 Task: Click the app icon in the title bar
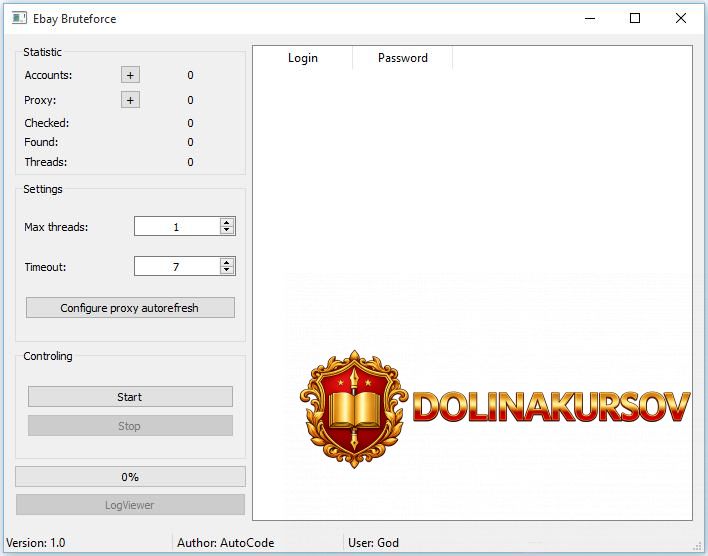19,18
